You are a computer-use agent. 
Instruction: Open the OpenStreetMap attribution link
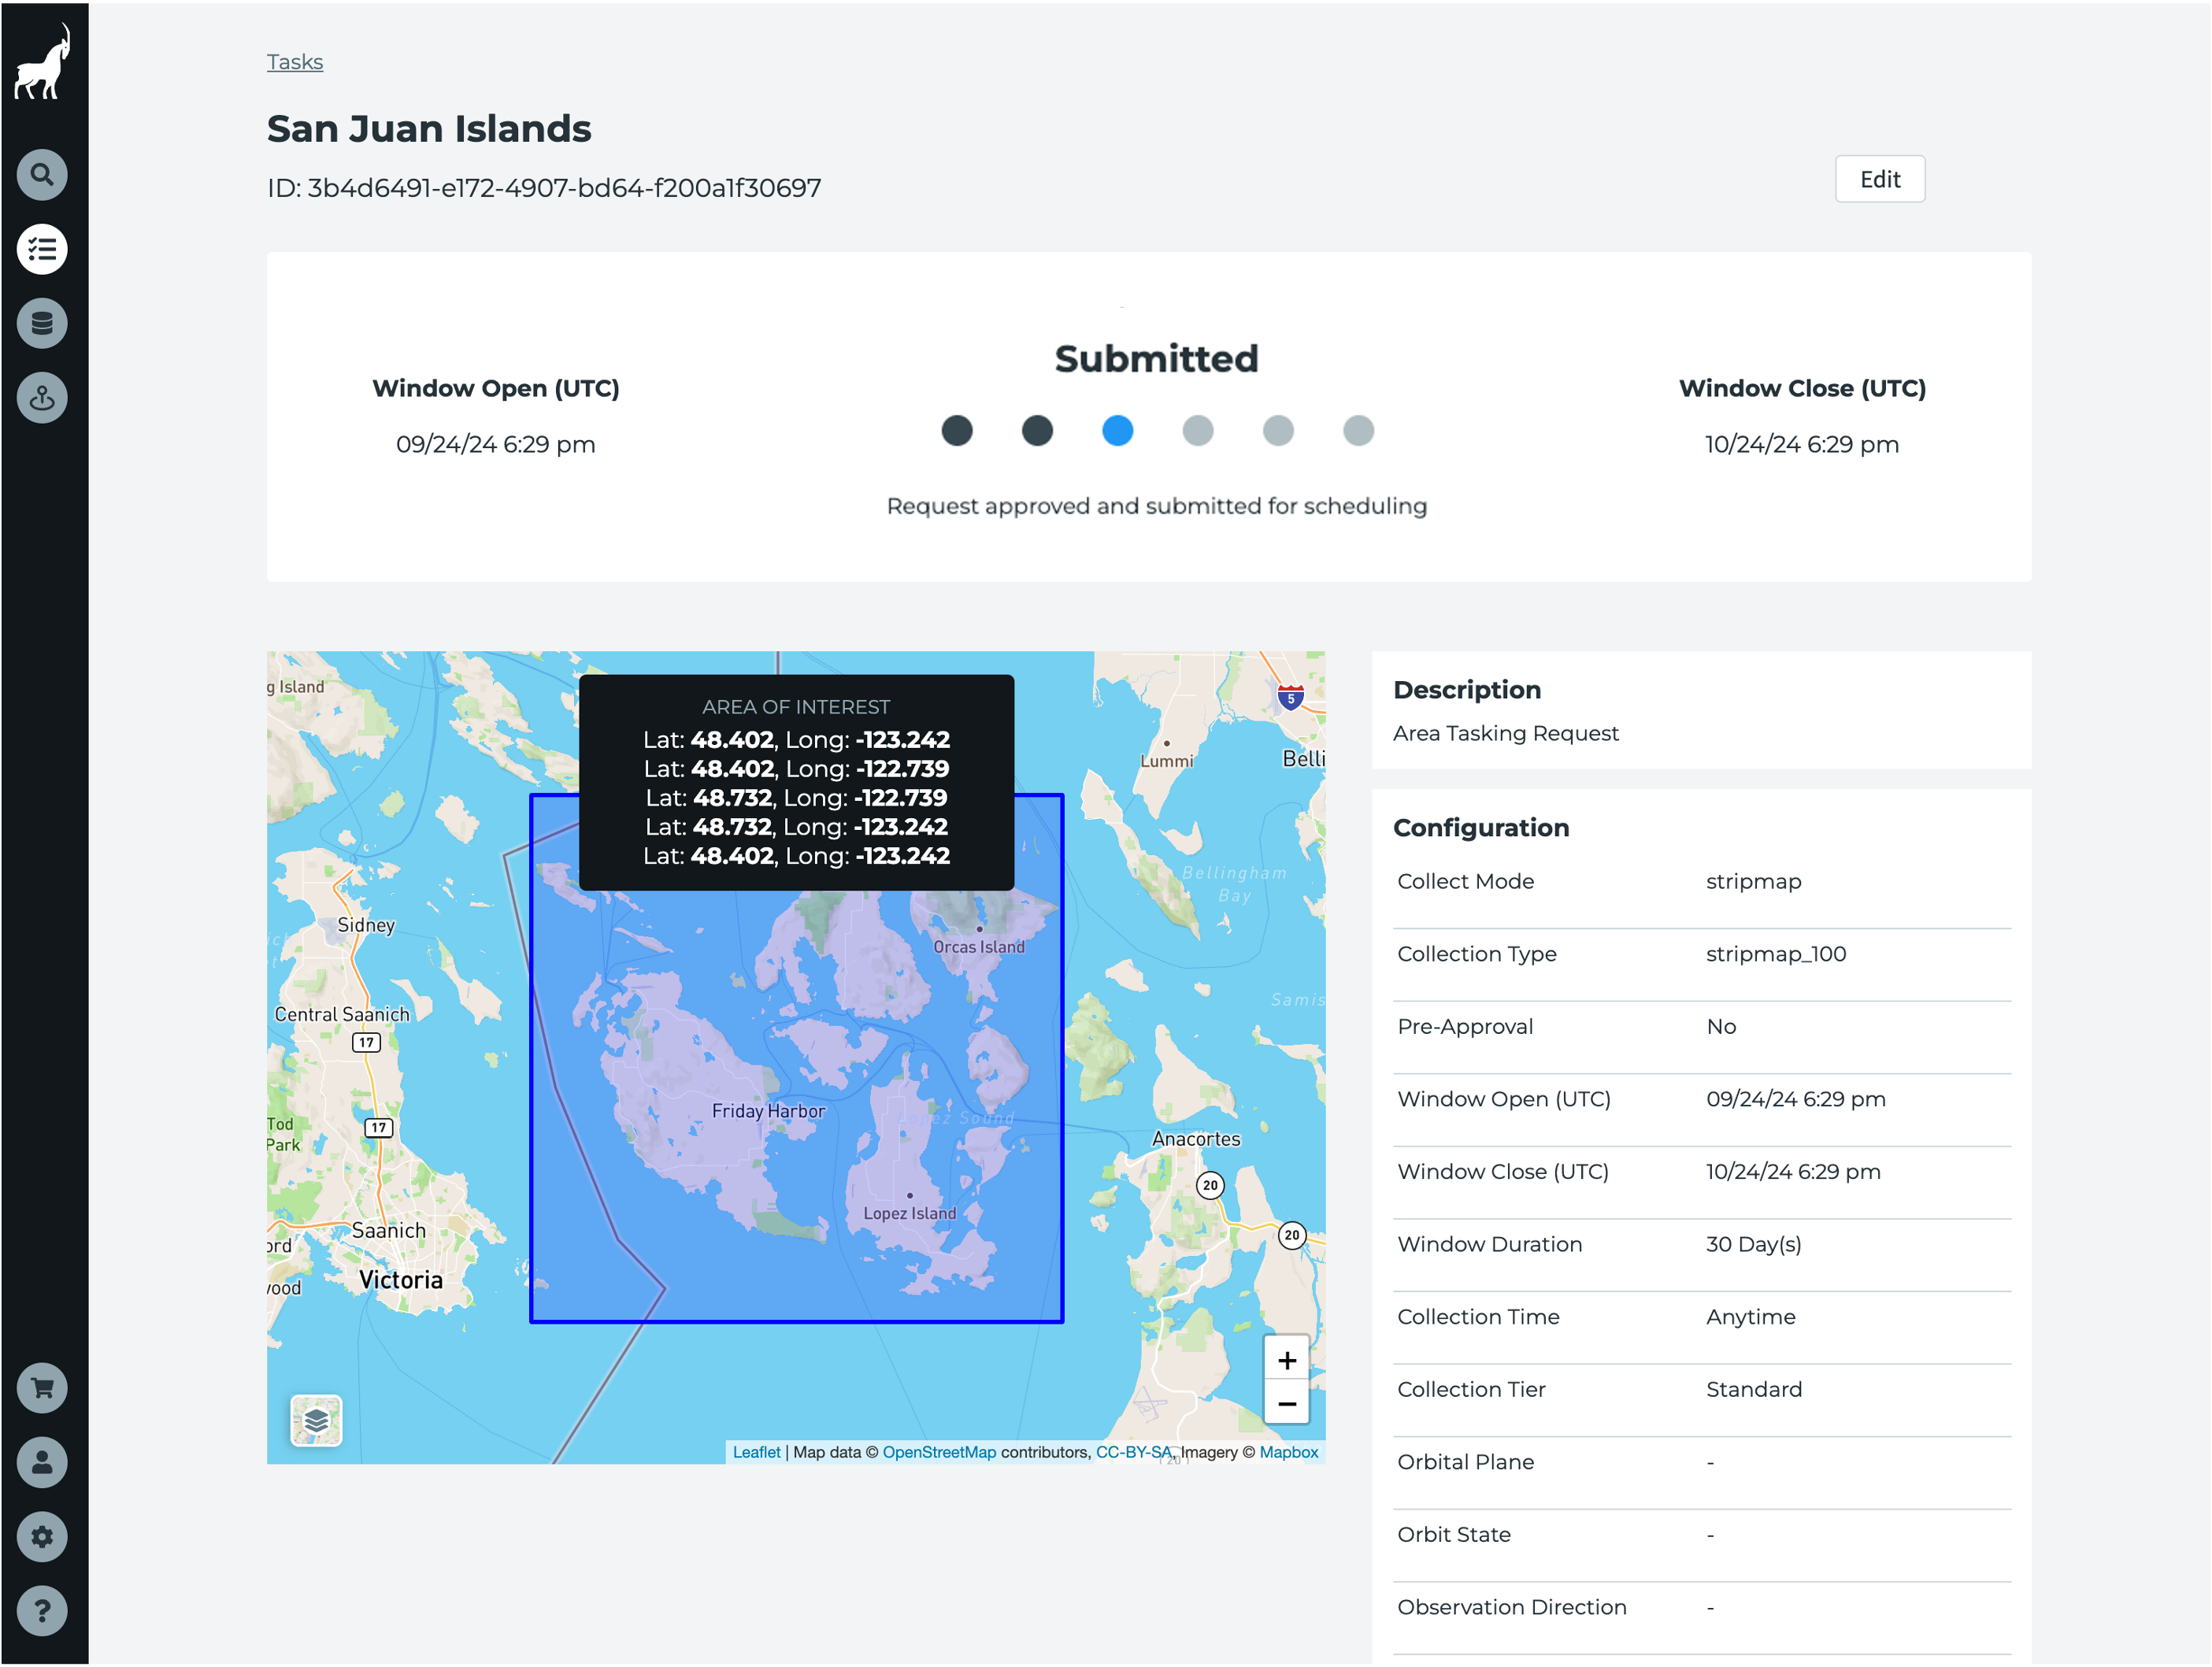point(939,1453)
